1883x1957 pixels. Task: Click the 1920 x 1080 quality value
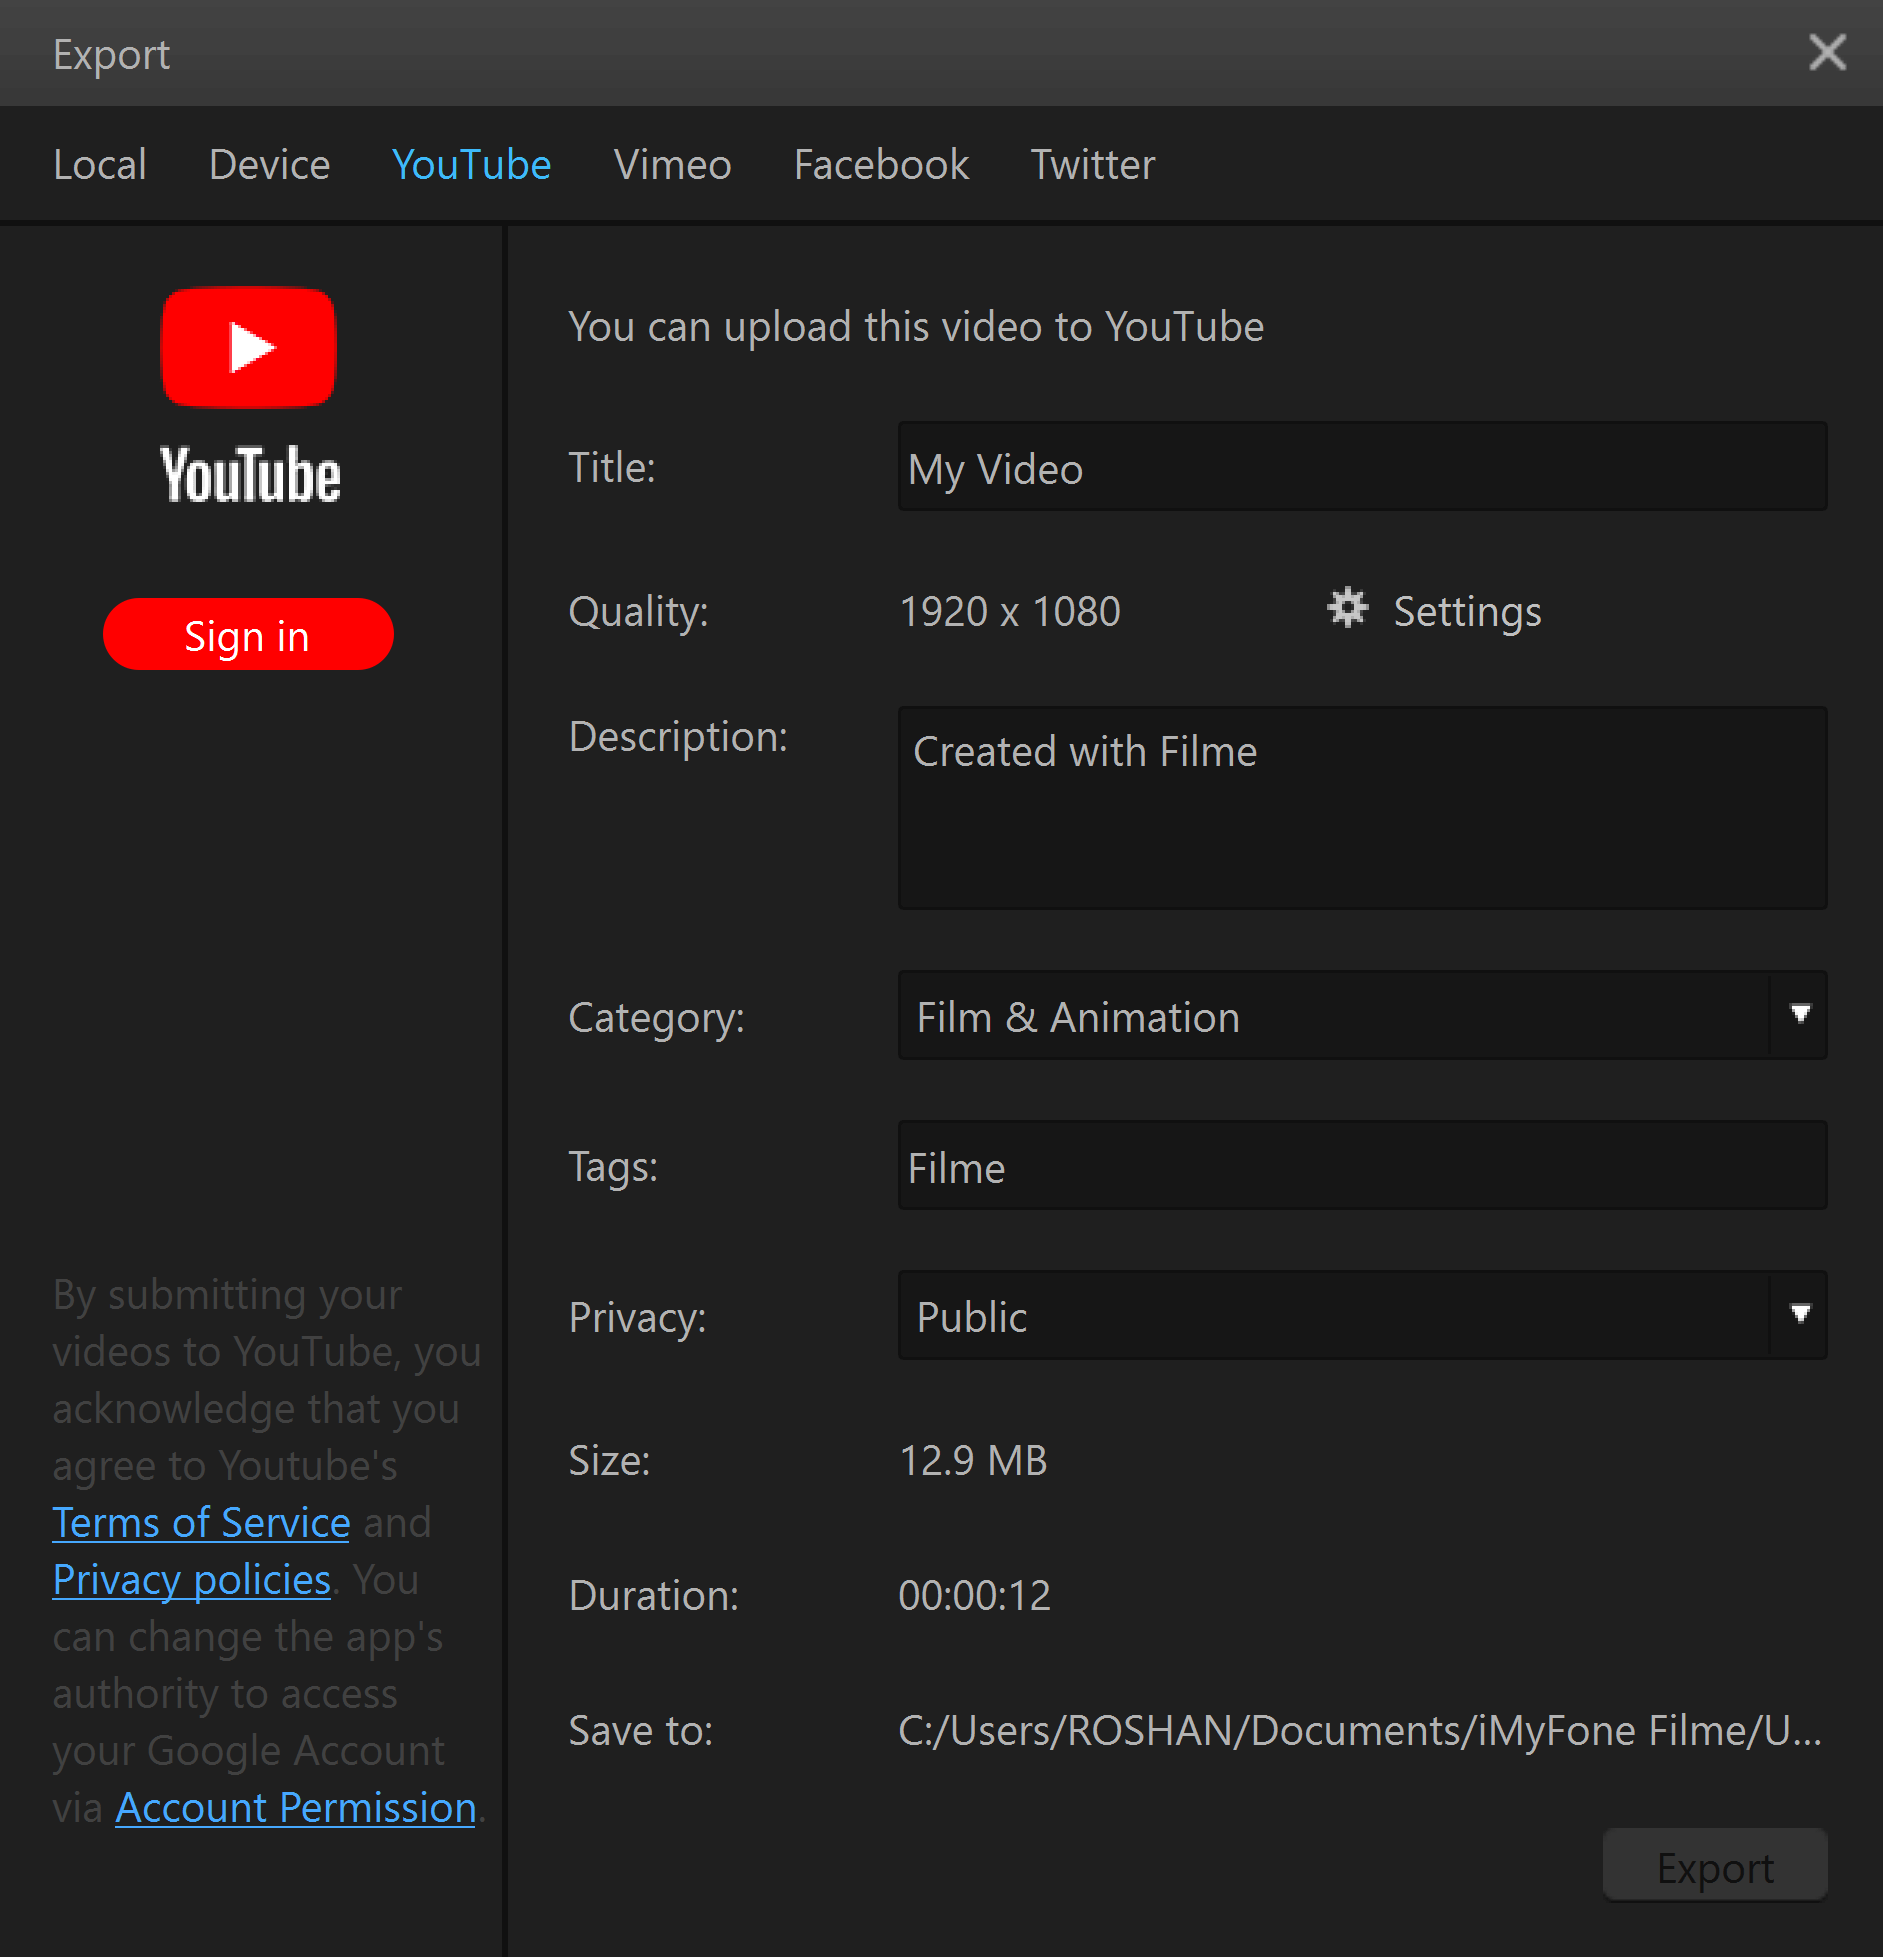click(x=1009, y=611)
